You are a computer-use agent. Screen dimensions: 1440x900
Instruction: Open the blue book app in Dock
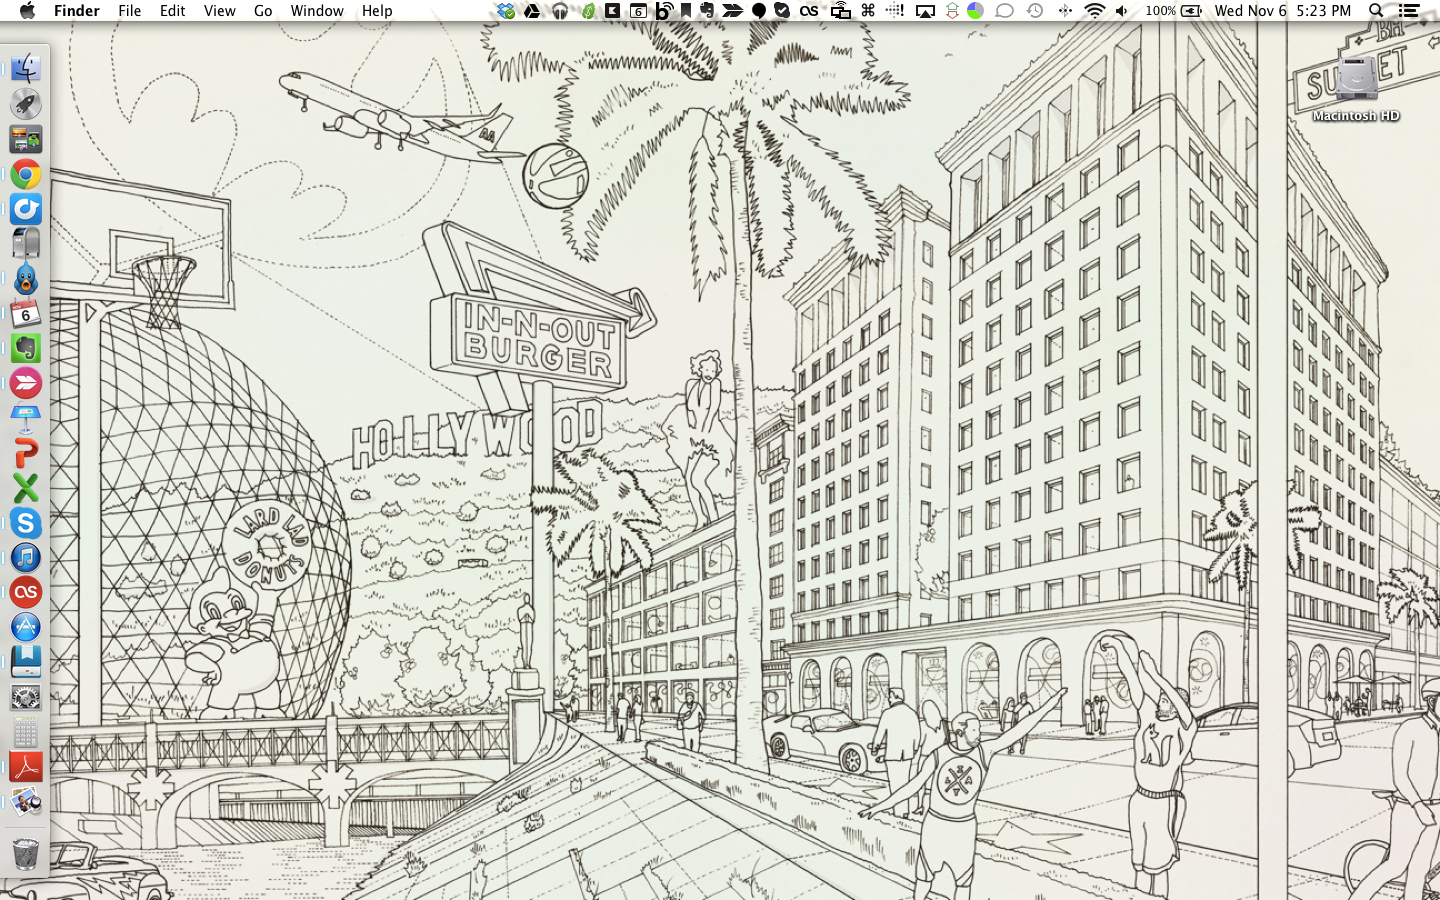26,661
